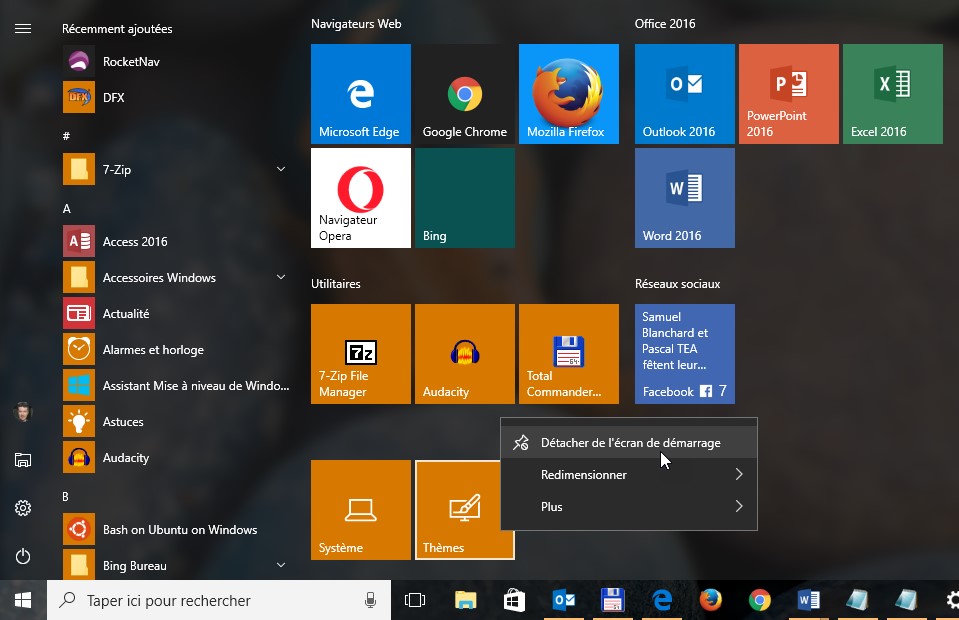
Task: Open Access 2016 from the app list
Action: click(x=135, y=242)
